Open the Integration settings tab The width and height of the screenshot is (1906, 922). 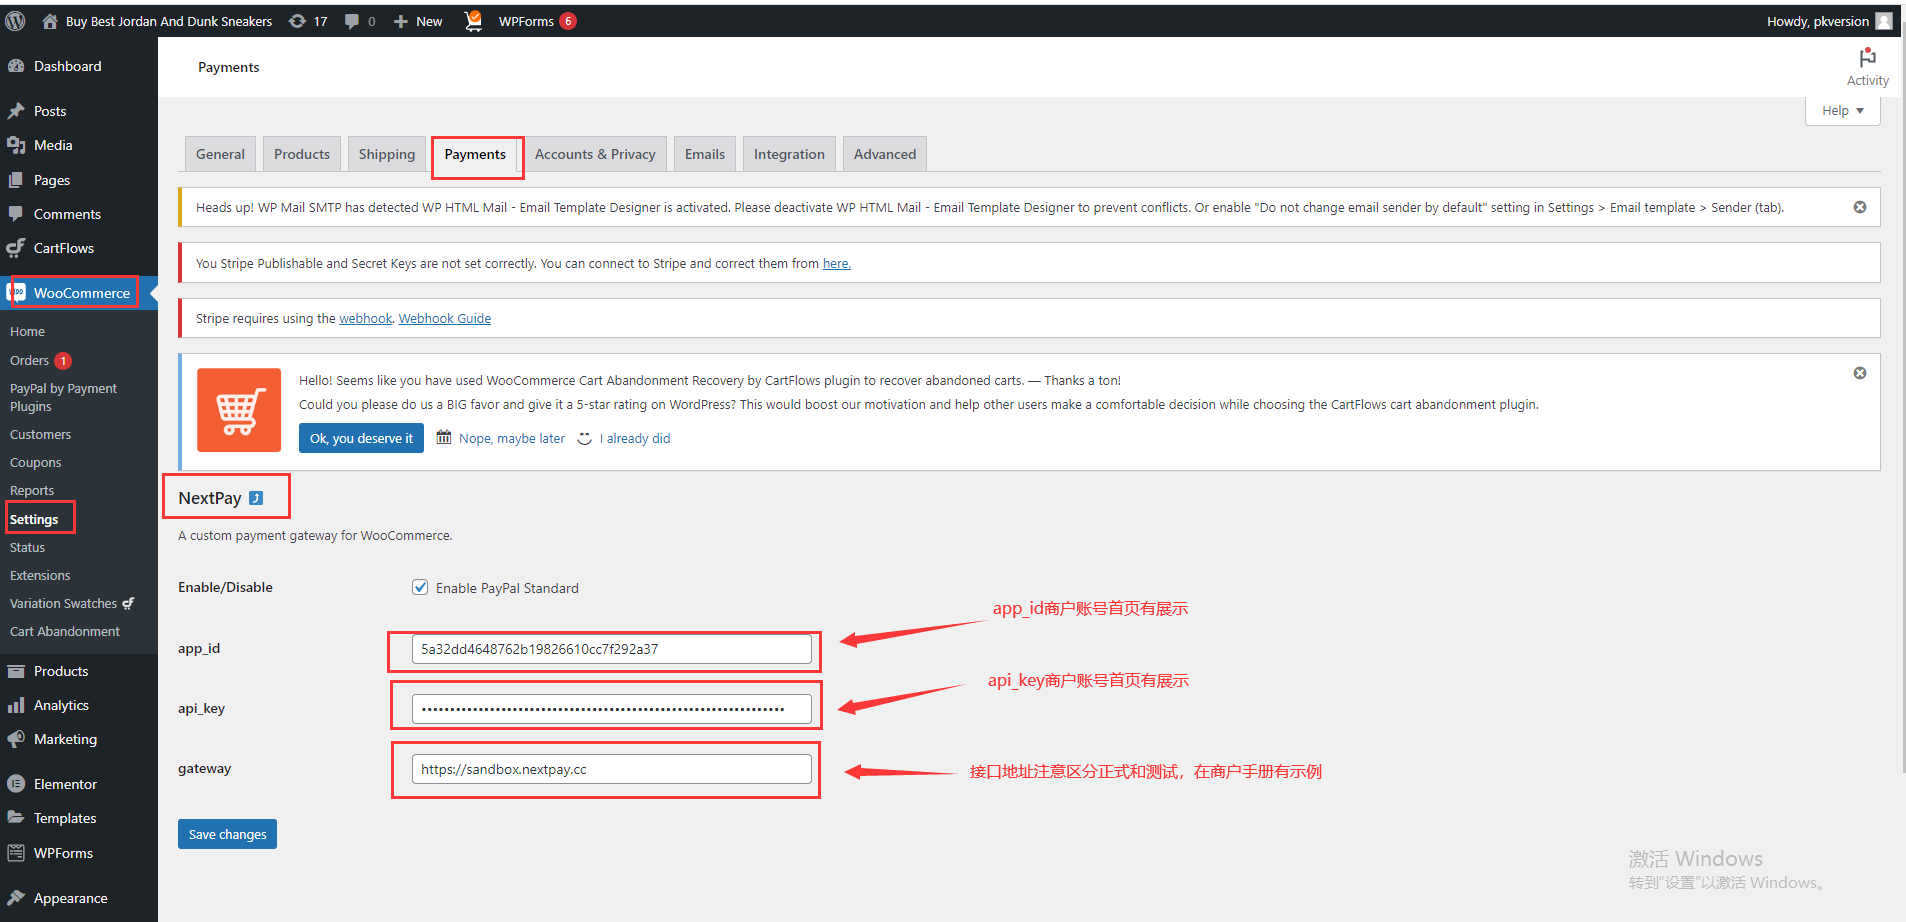click(x=789, y=154)
